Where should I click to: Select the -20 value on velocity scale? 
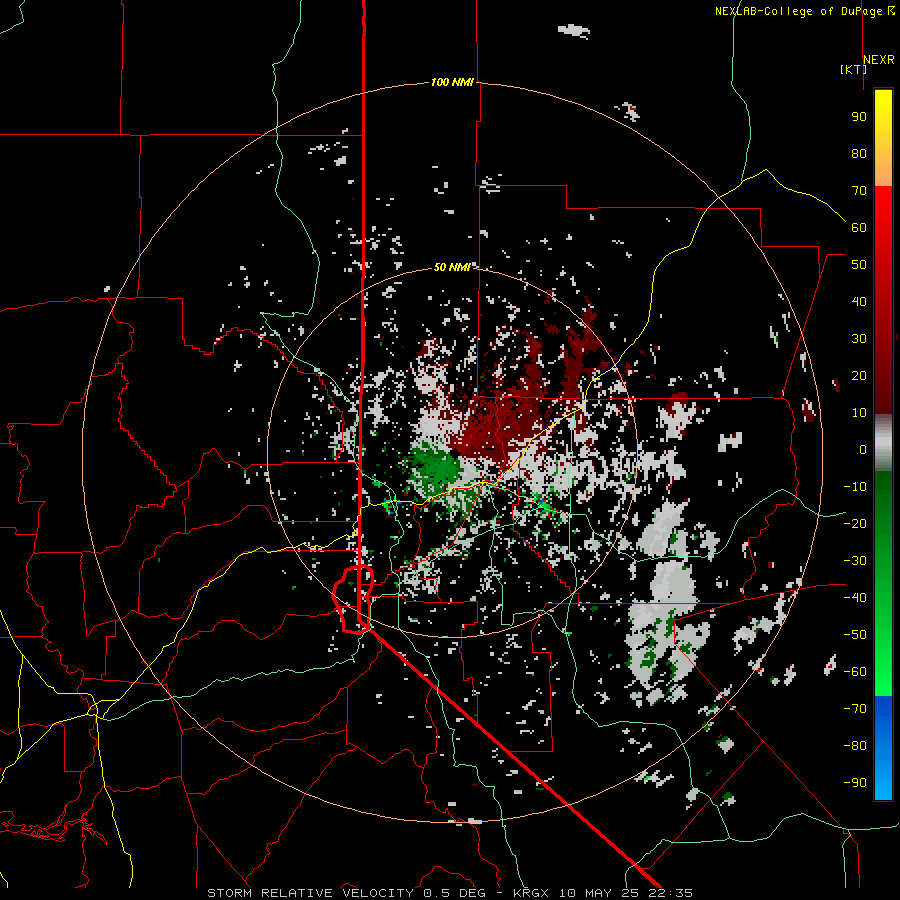855,523
